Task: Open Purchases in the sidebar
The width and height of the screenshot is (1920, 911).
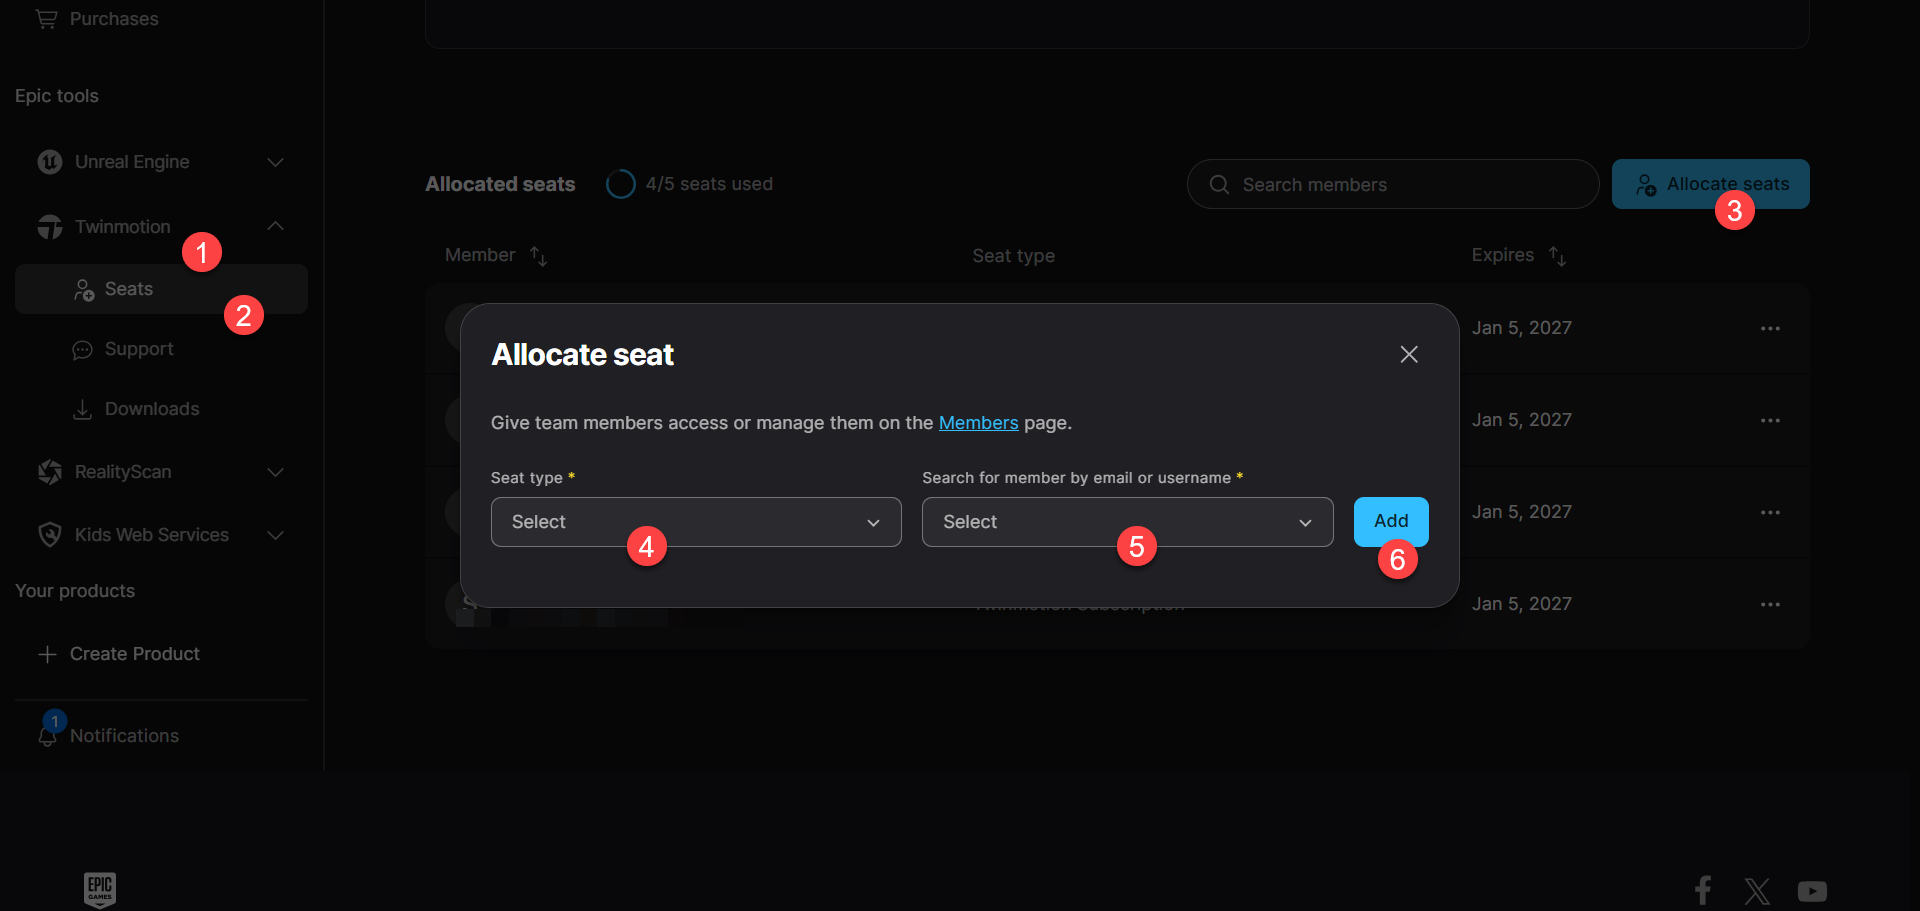Action: [x=97, y=19]
